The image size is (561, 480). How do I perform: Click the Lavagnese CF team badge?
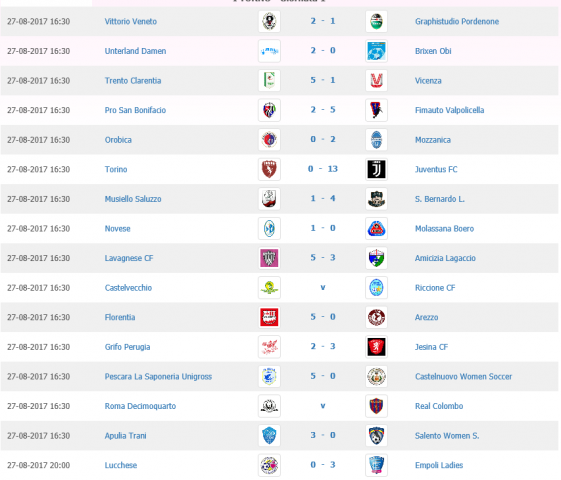(x=269, y=258)
